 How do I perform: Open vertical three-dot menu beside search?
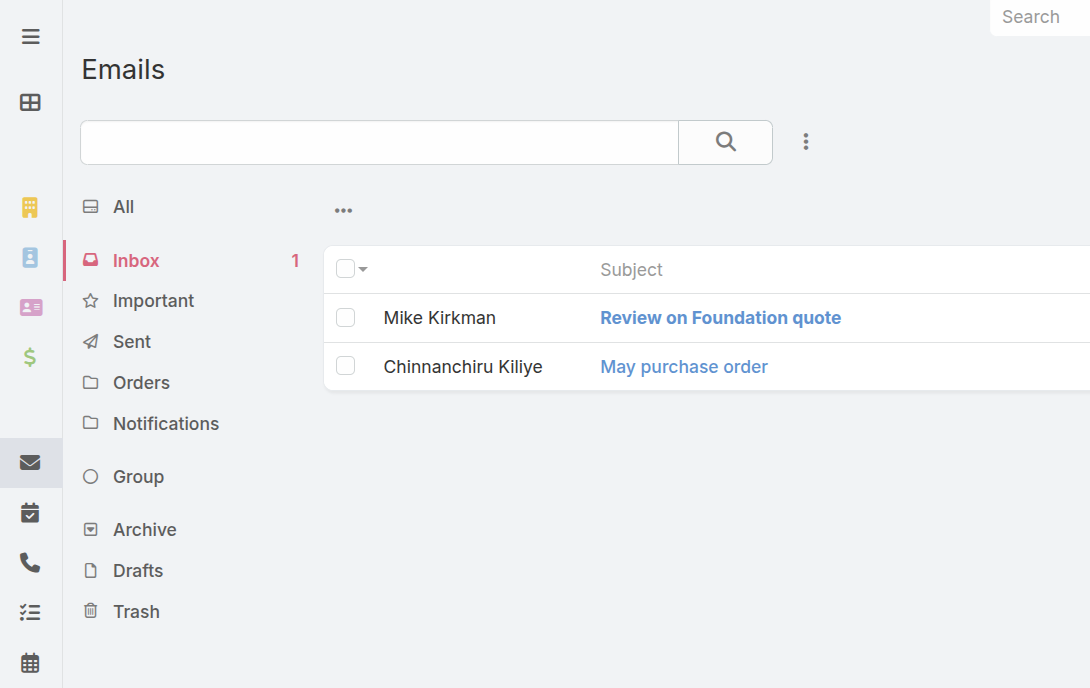coord(806,142)
